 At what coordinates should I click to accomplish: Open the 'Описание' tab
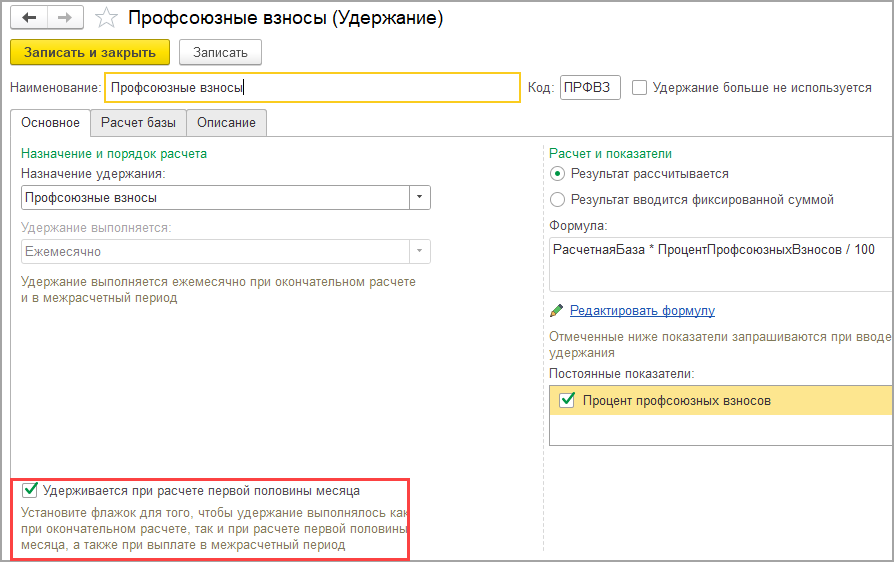[x=226, y=123]
